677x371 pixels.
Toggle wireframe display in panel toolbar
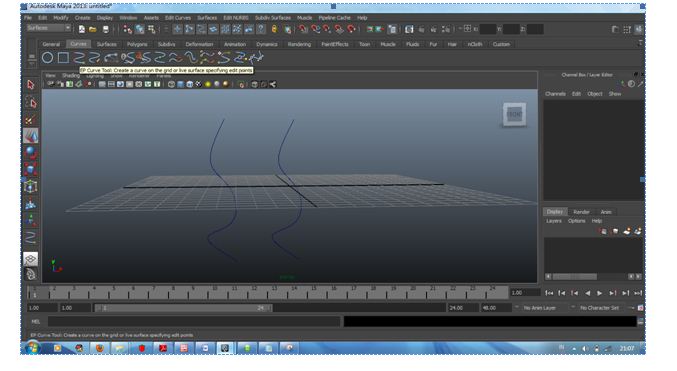pyautogui.click(x=171, y=84)
